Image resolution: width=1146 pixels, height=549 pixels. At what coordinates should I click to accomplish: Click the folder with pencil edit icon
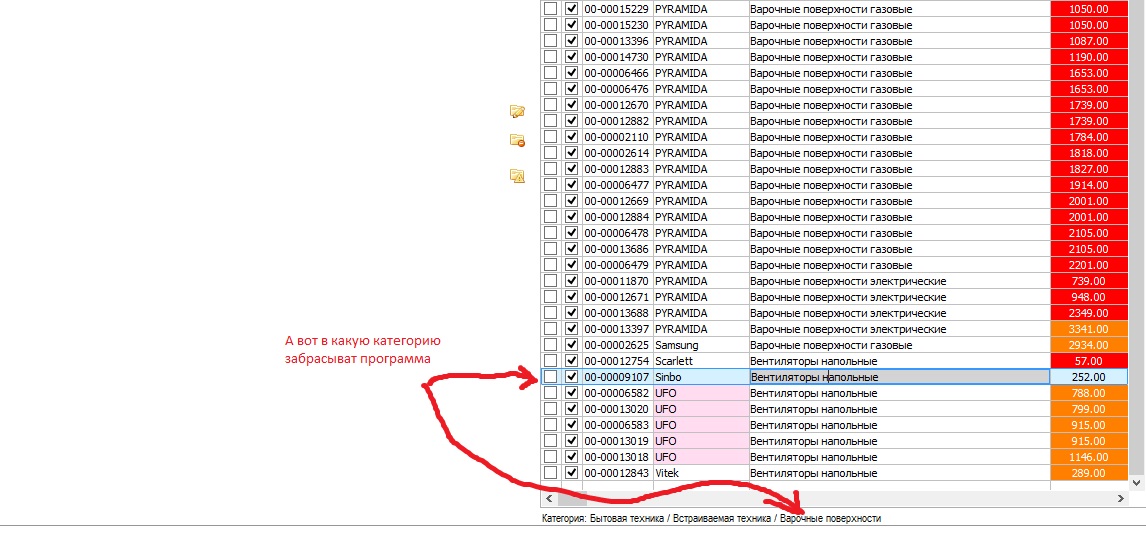pyautogui.click(x=517, y=111)
